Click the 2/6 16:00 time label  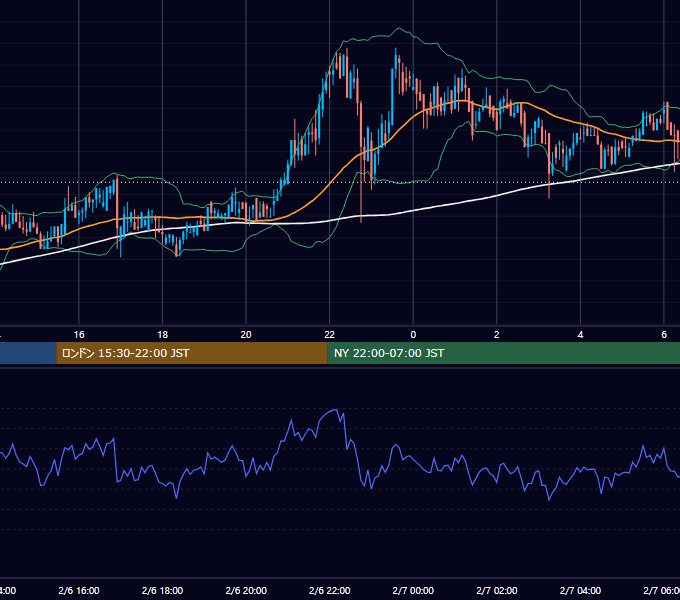[x=79, y=590]
